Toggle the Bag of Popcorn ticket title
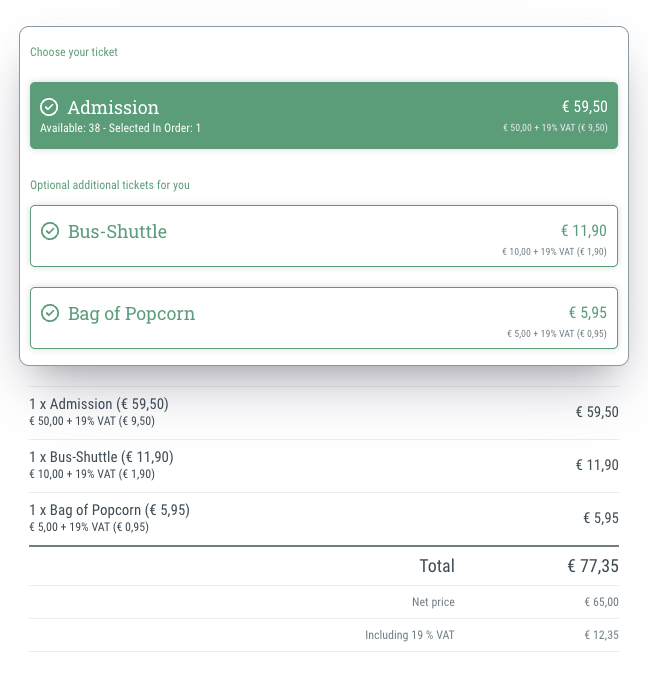 point(131,314)
